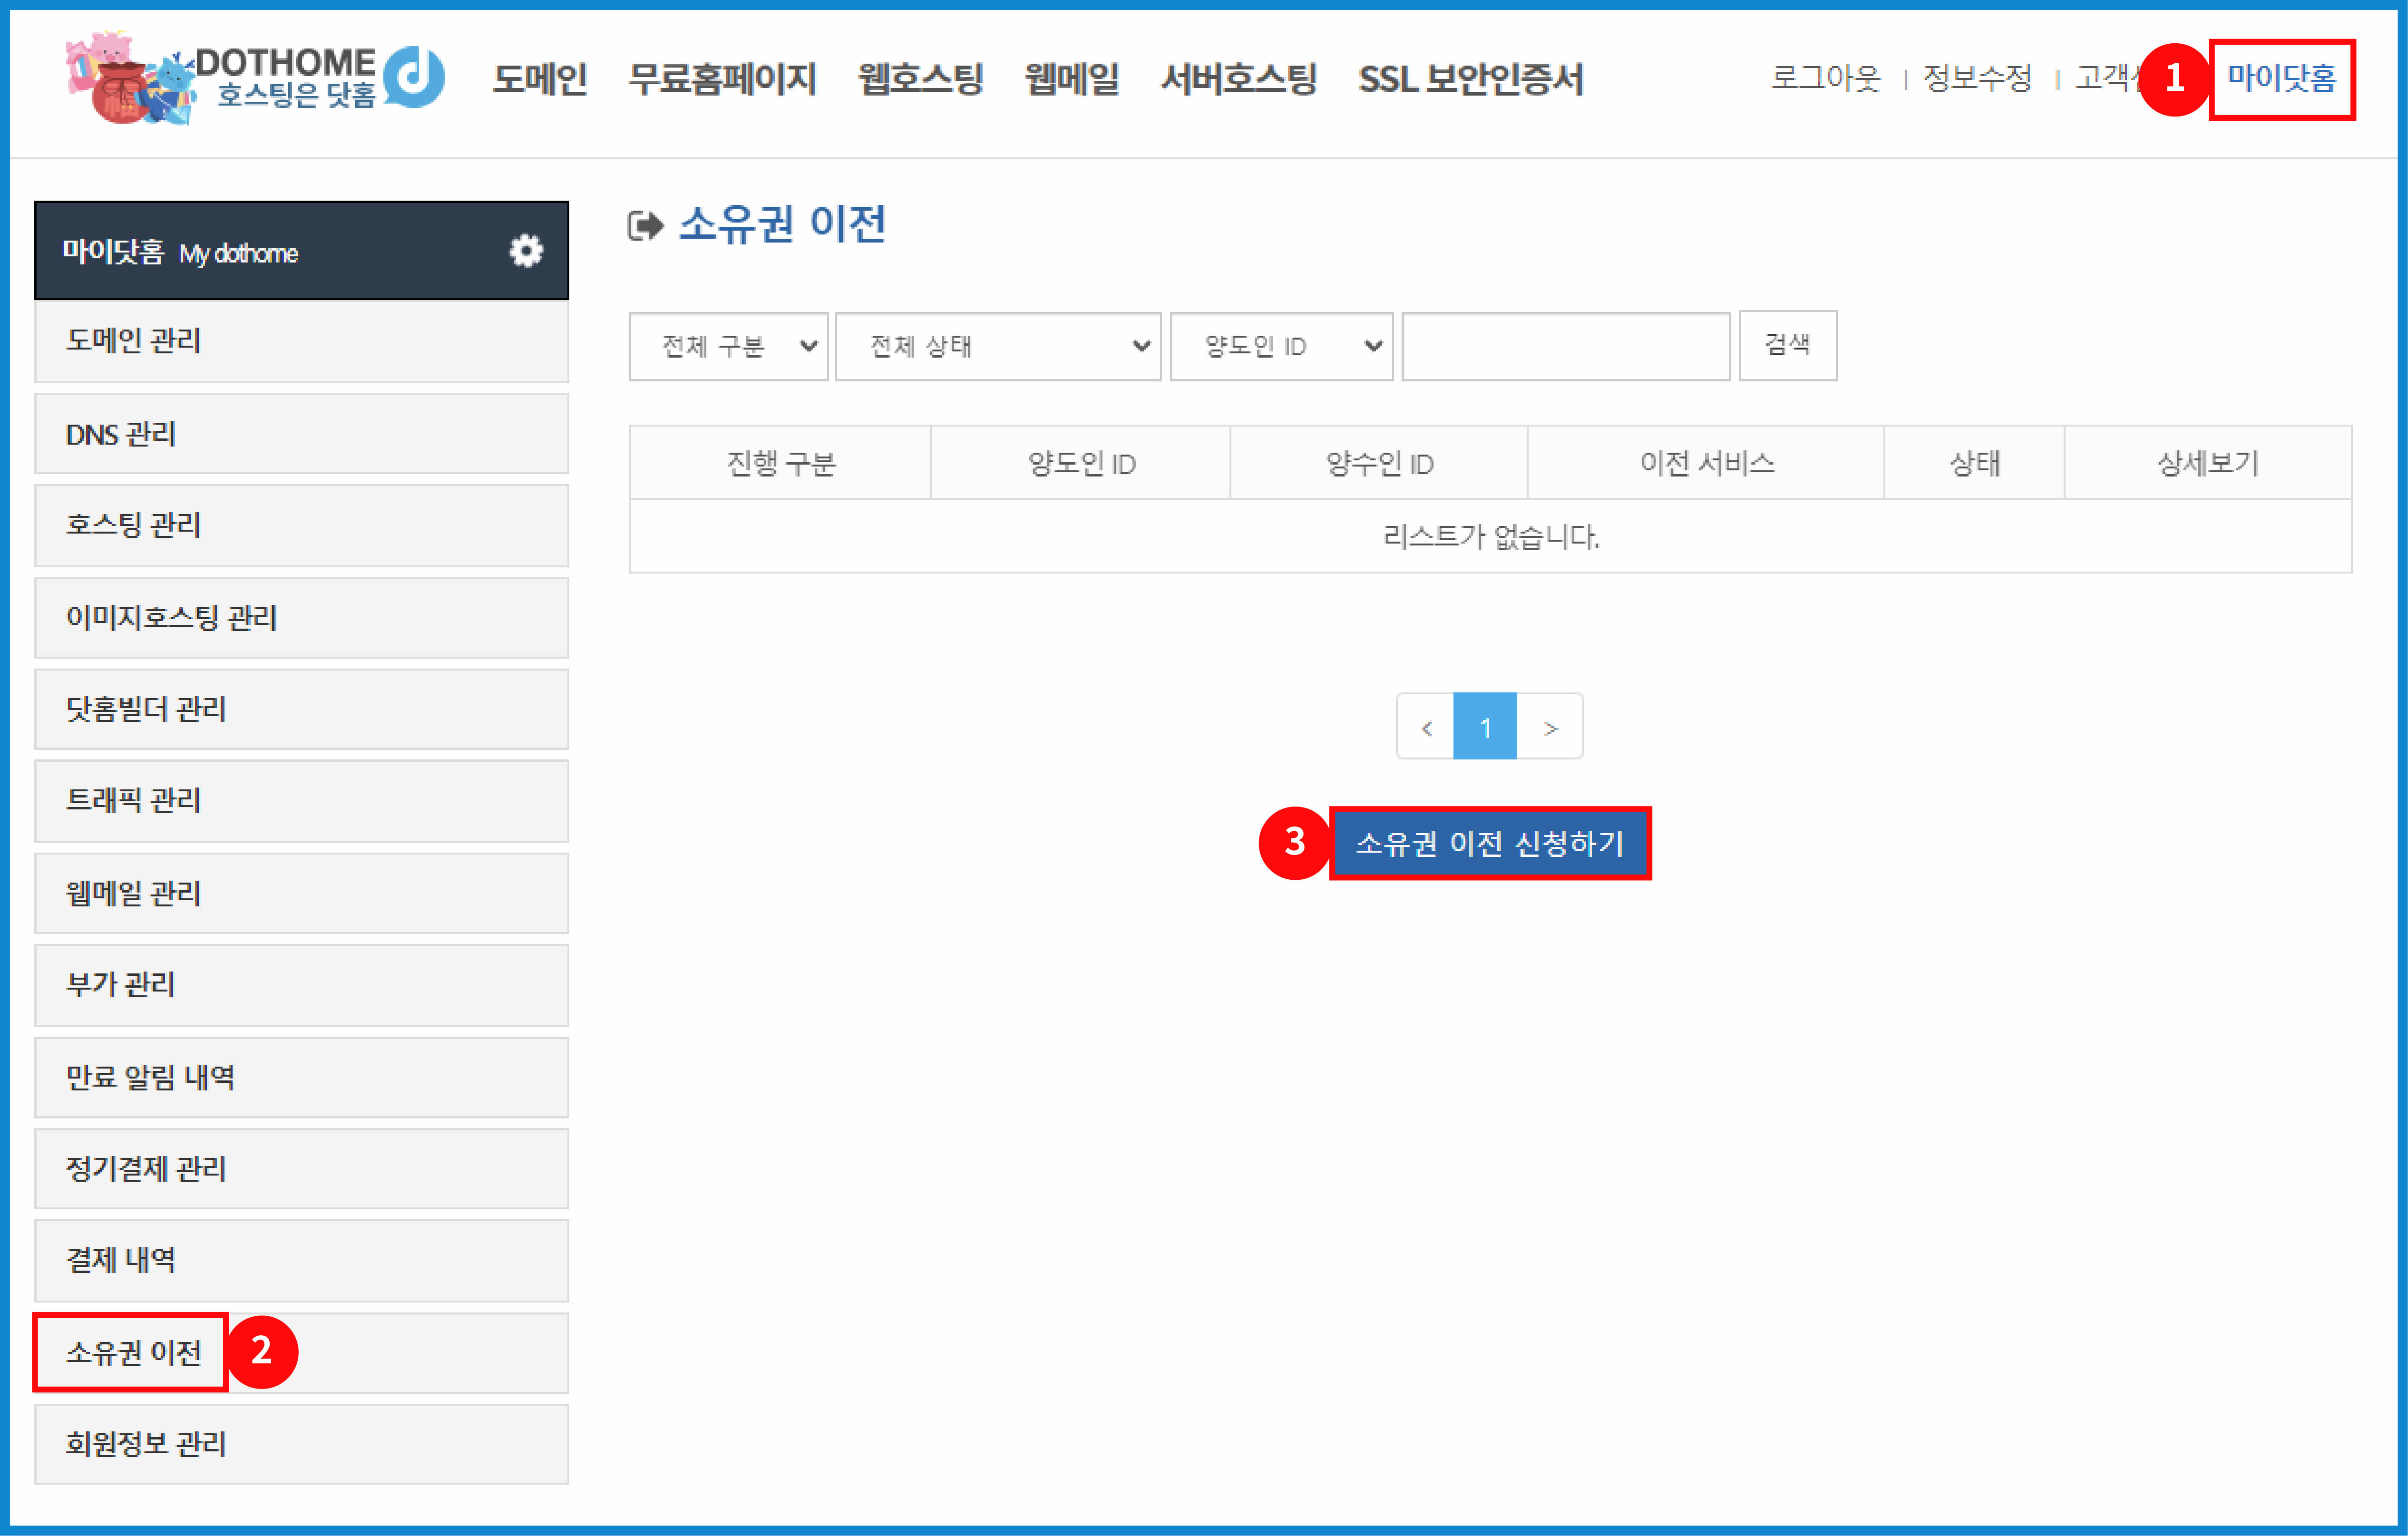This screenshot has height=1536, width=2408.
Task: Open the 전체 구분 dropdown
Action: point(728,346)
